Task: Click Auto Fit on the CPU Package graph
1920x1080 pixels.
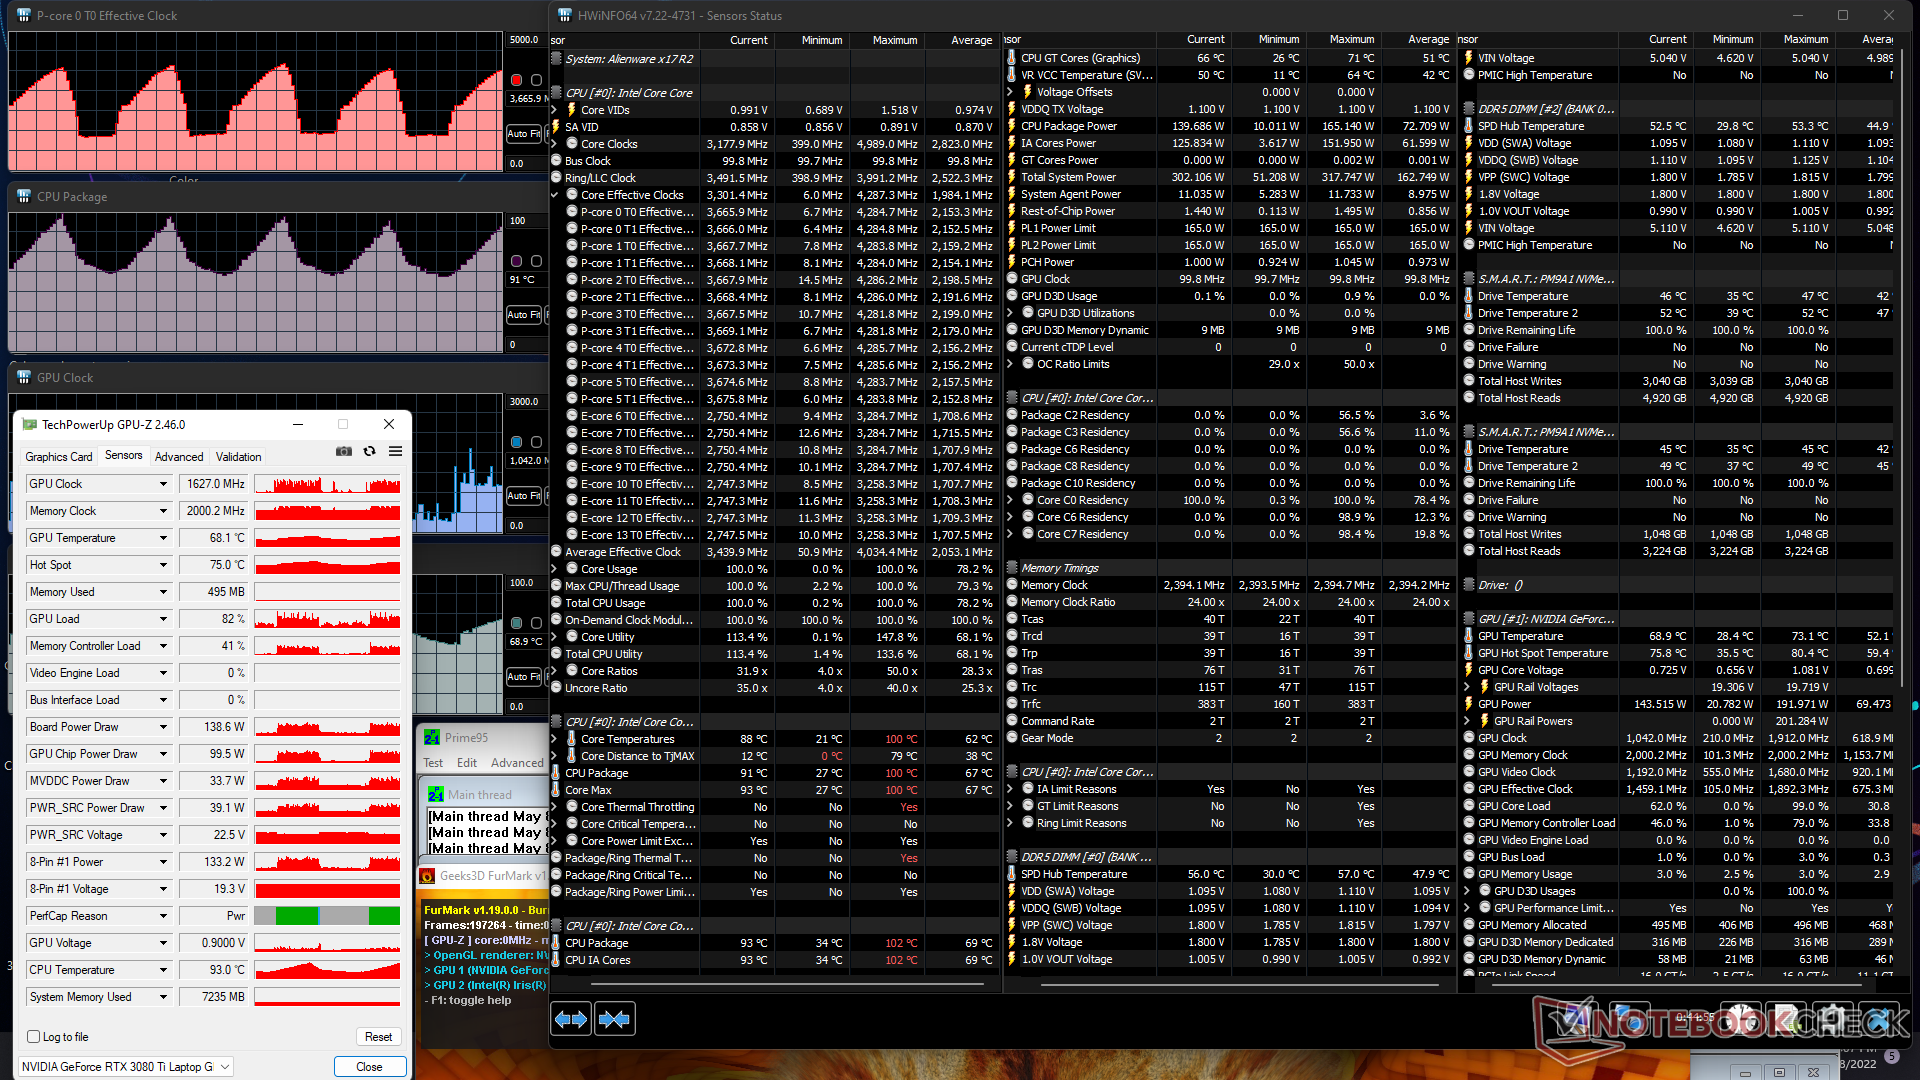Action: coord(523,314)
